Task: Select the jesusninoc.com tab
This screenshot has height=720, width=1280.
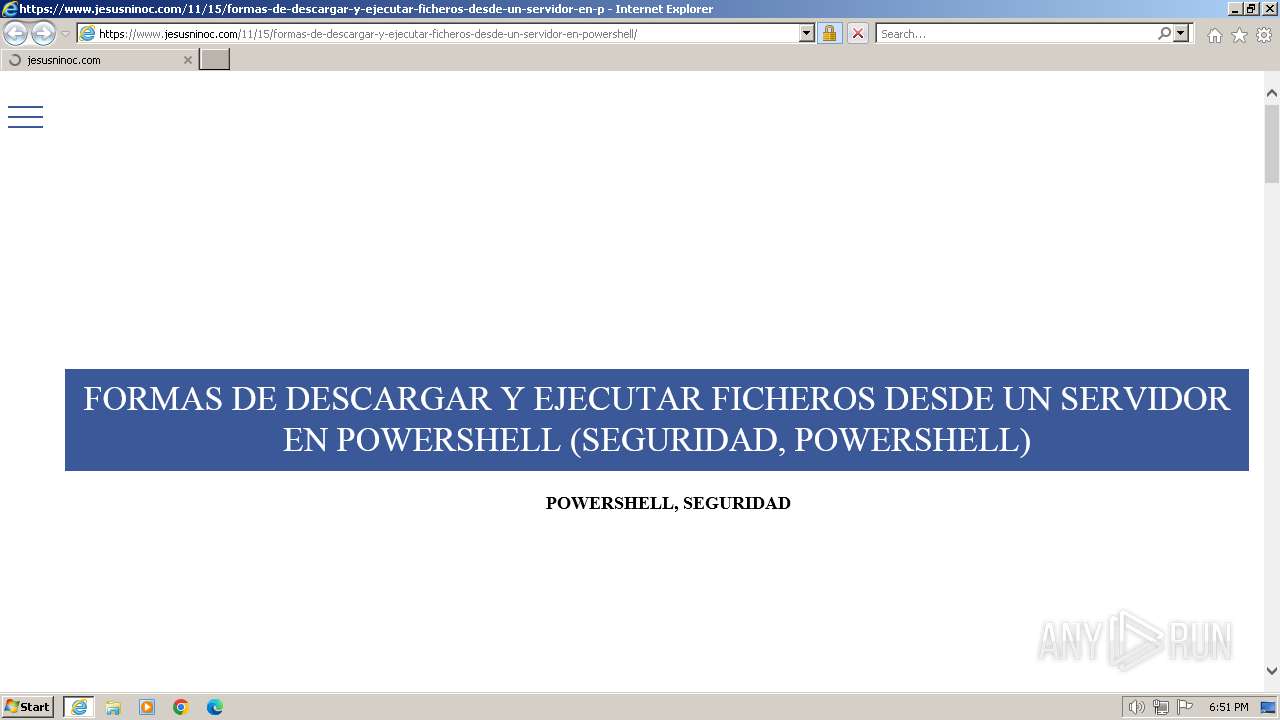Action: point(98,60)
